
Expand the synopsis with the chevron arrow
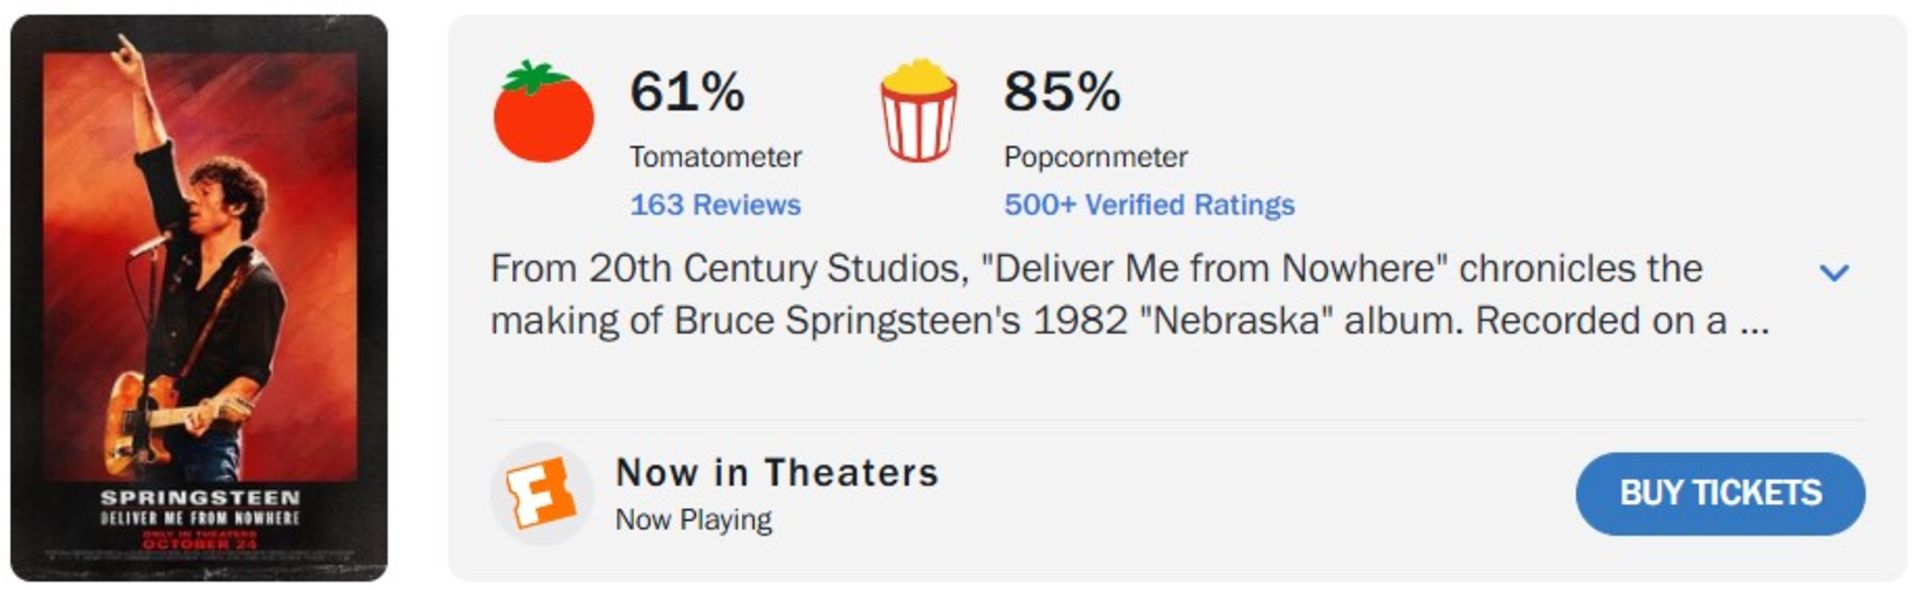(x=1834, y=272)
